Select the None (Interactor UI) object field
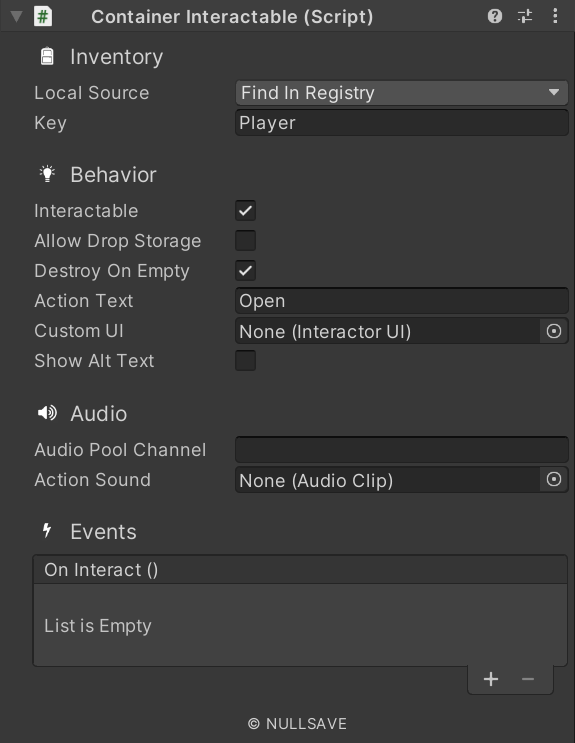The image size is (575, 743). [x=388, y=331]
